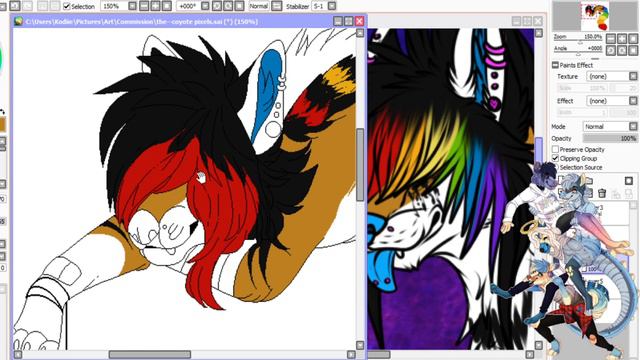
Task: Click the coyote canvas vertical scrollbar thumb
Action: [x=360, y=165]
